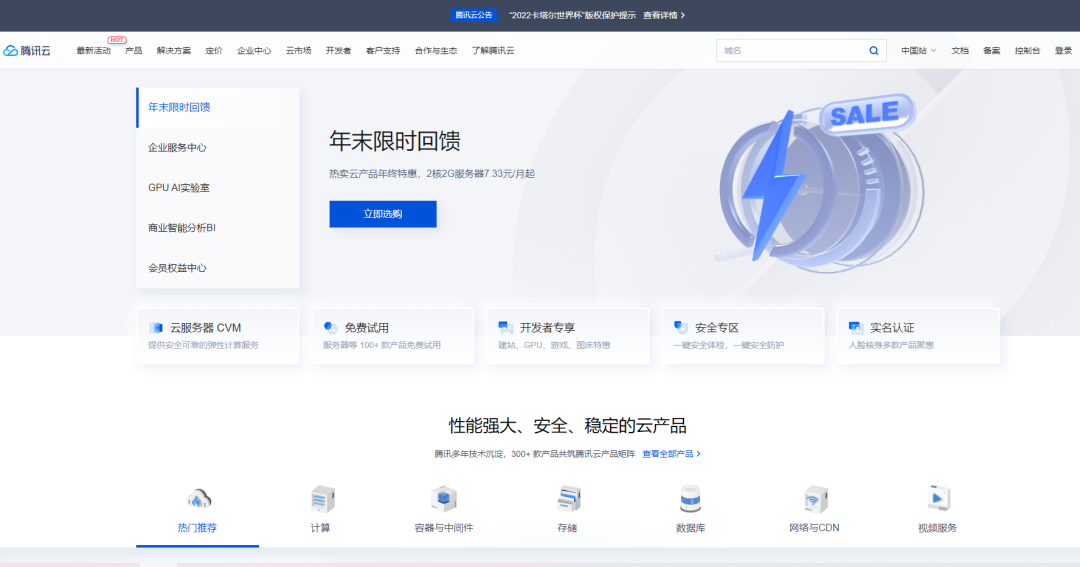Click the search magnifier icon

click(x=873, y=50)
